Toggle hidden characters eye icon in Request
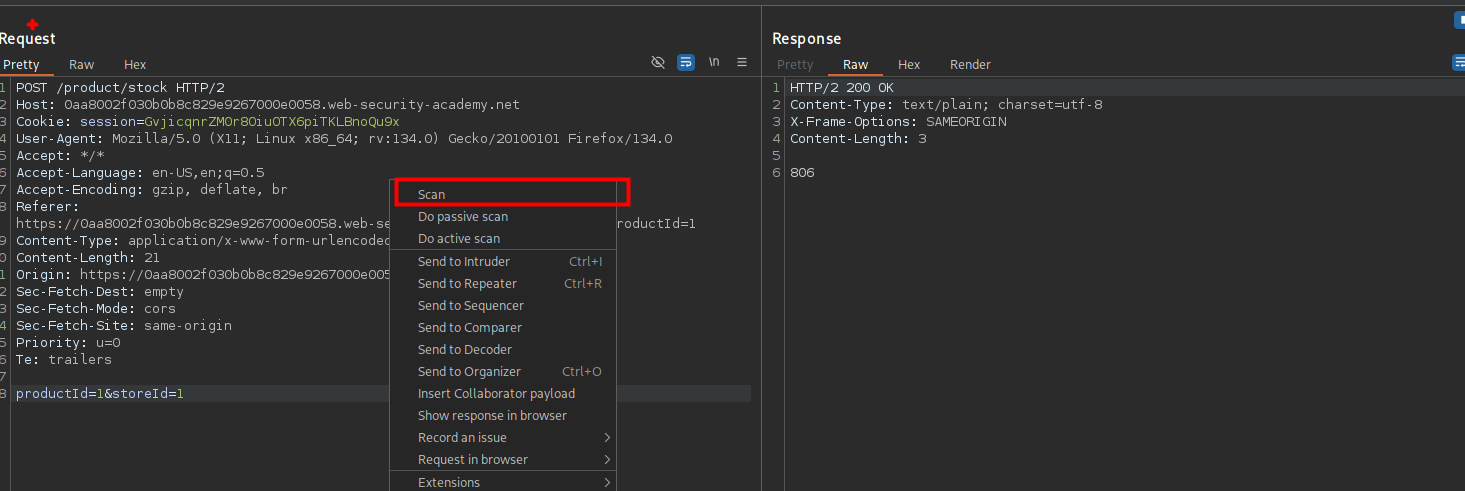This screenshot has height=491, width=1465. tap(658, 62)
